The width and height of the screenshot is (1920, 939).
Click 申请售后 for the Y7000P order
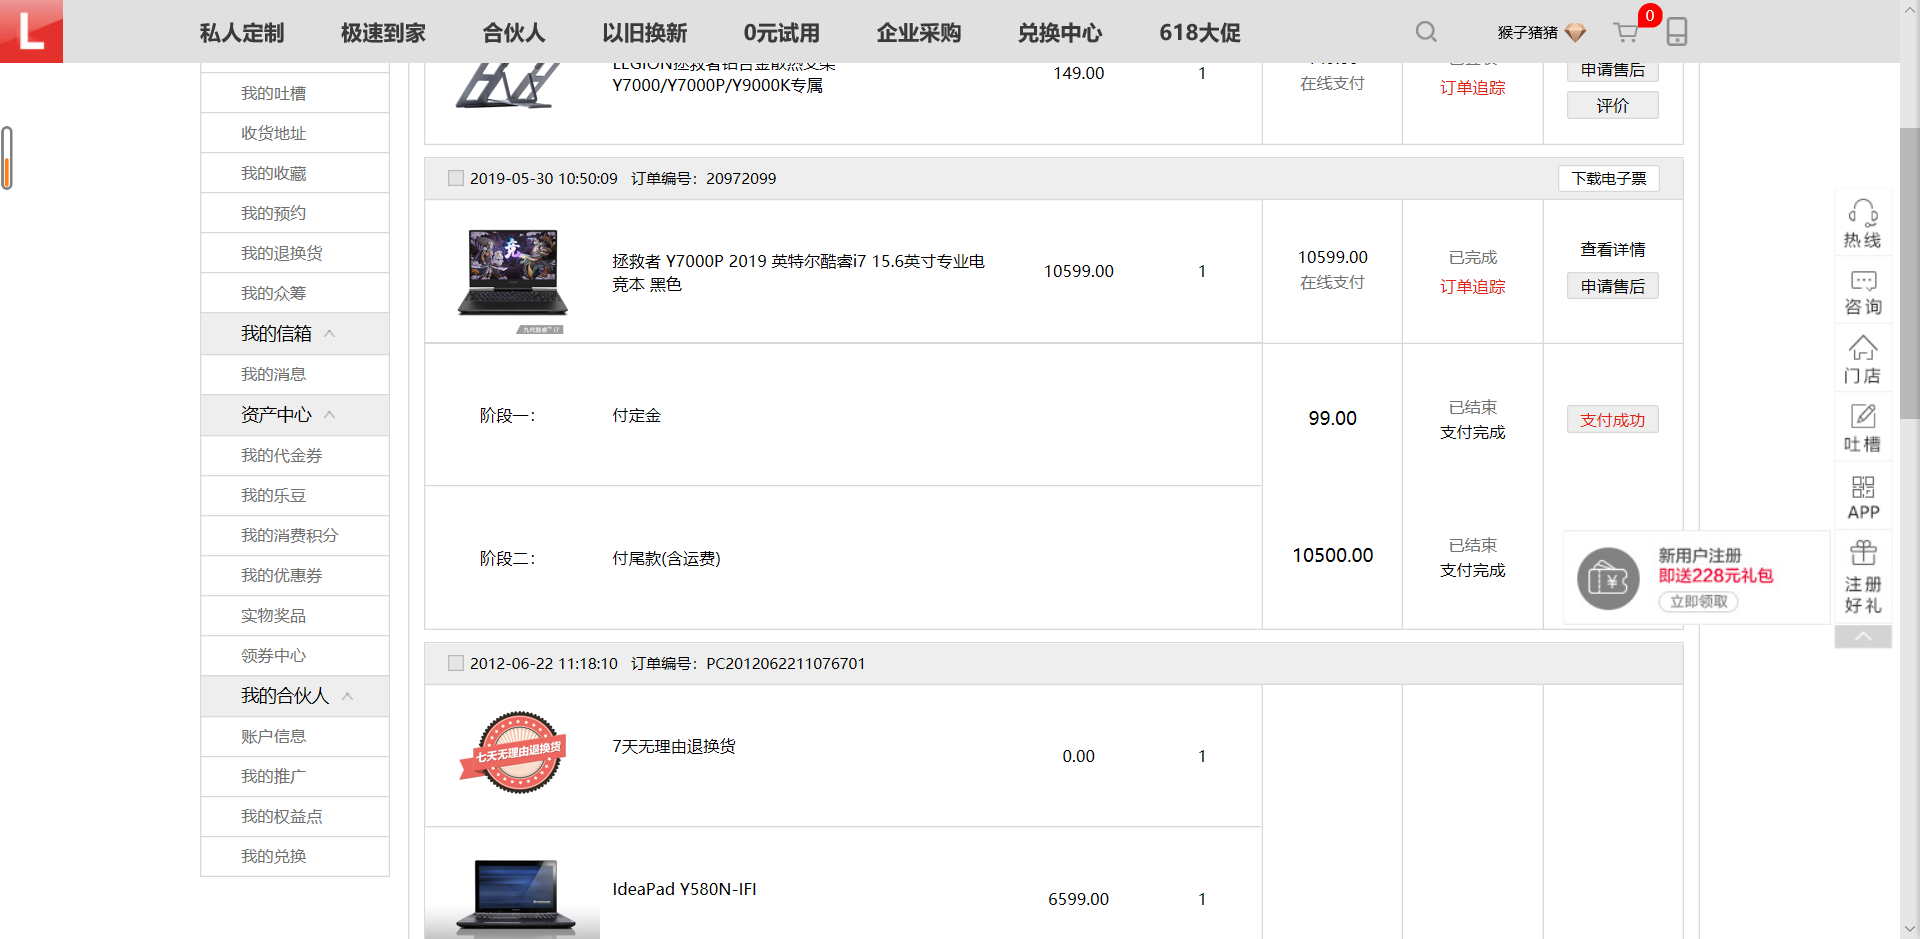(1612, 286)
